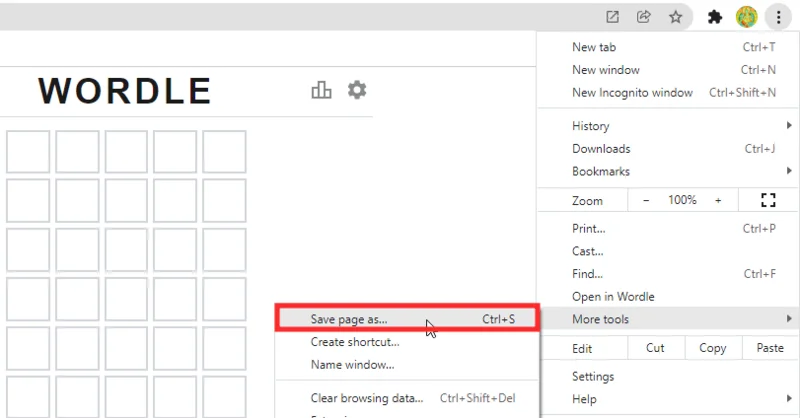The image size is (800, 418).
Task: Click the 100% zoom level value
Action: (x=682, y=200)
